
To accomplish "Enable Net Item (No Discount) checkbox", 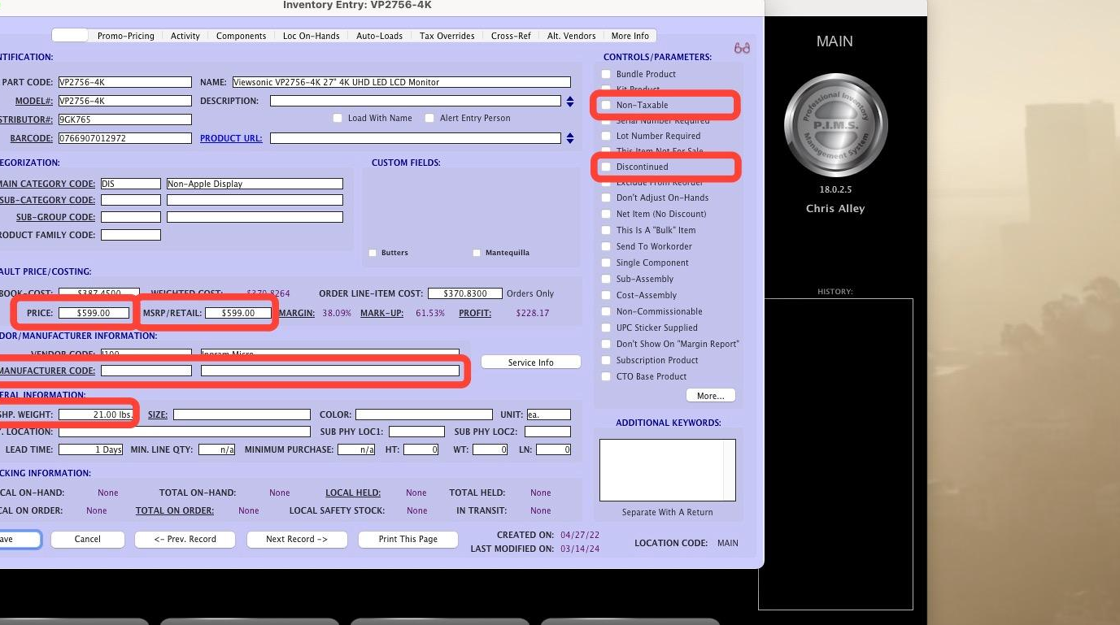I will pyautogui.click(x=606, y=214).
